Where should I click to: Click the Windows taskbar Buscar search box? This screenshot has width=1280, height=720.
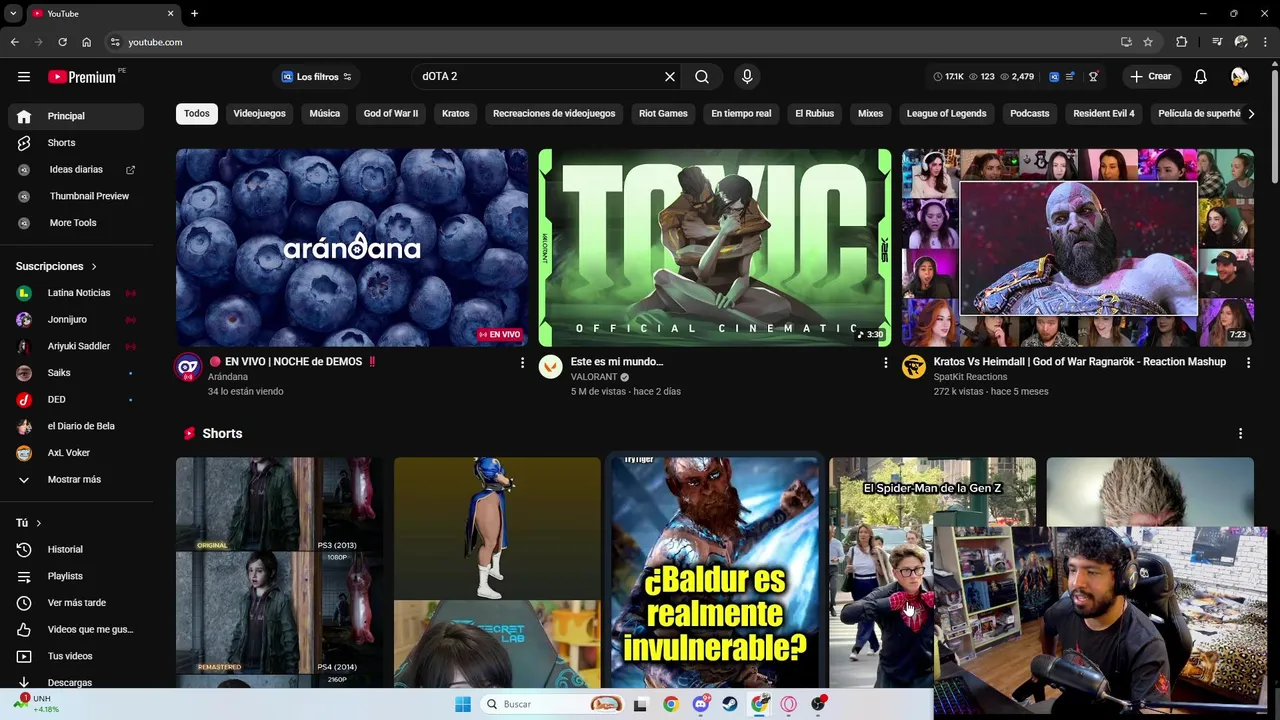(x=552, y=704)
